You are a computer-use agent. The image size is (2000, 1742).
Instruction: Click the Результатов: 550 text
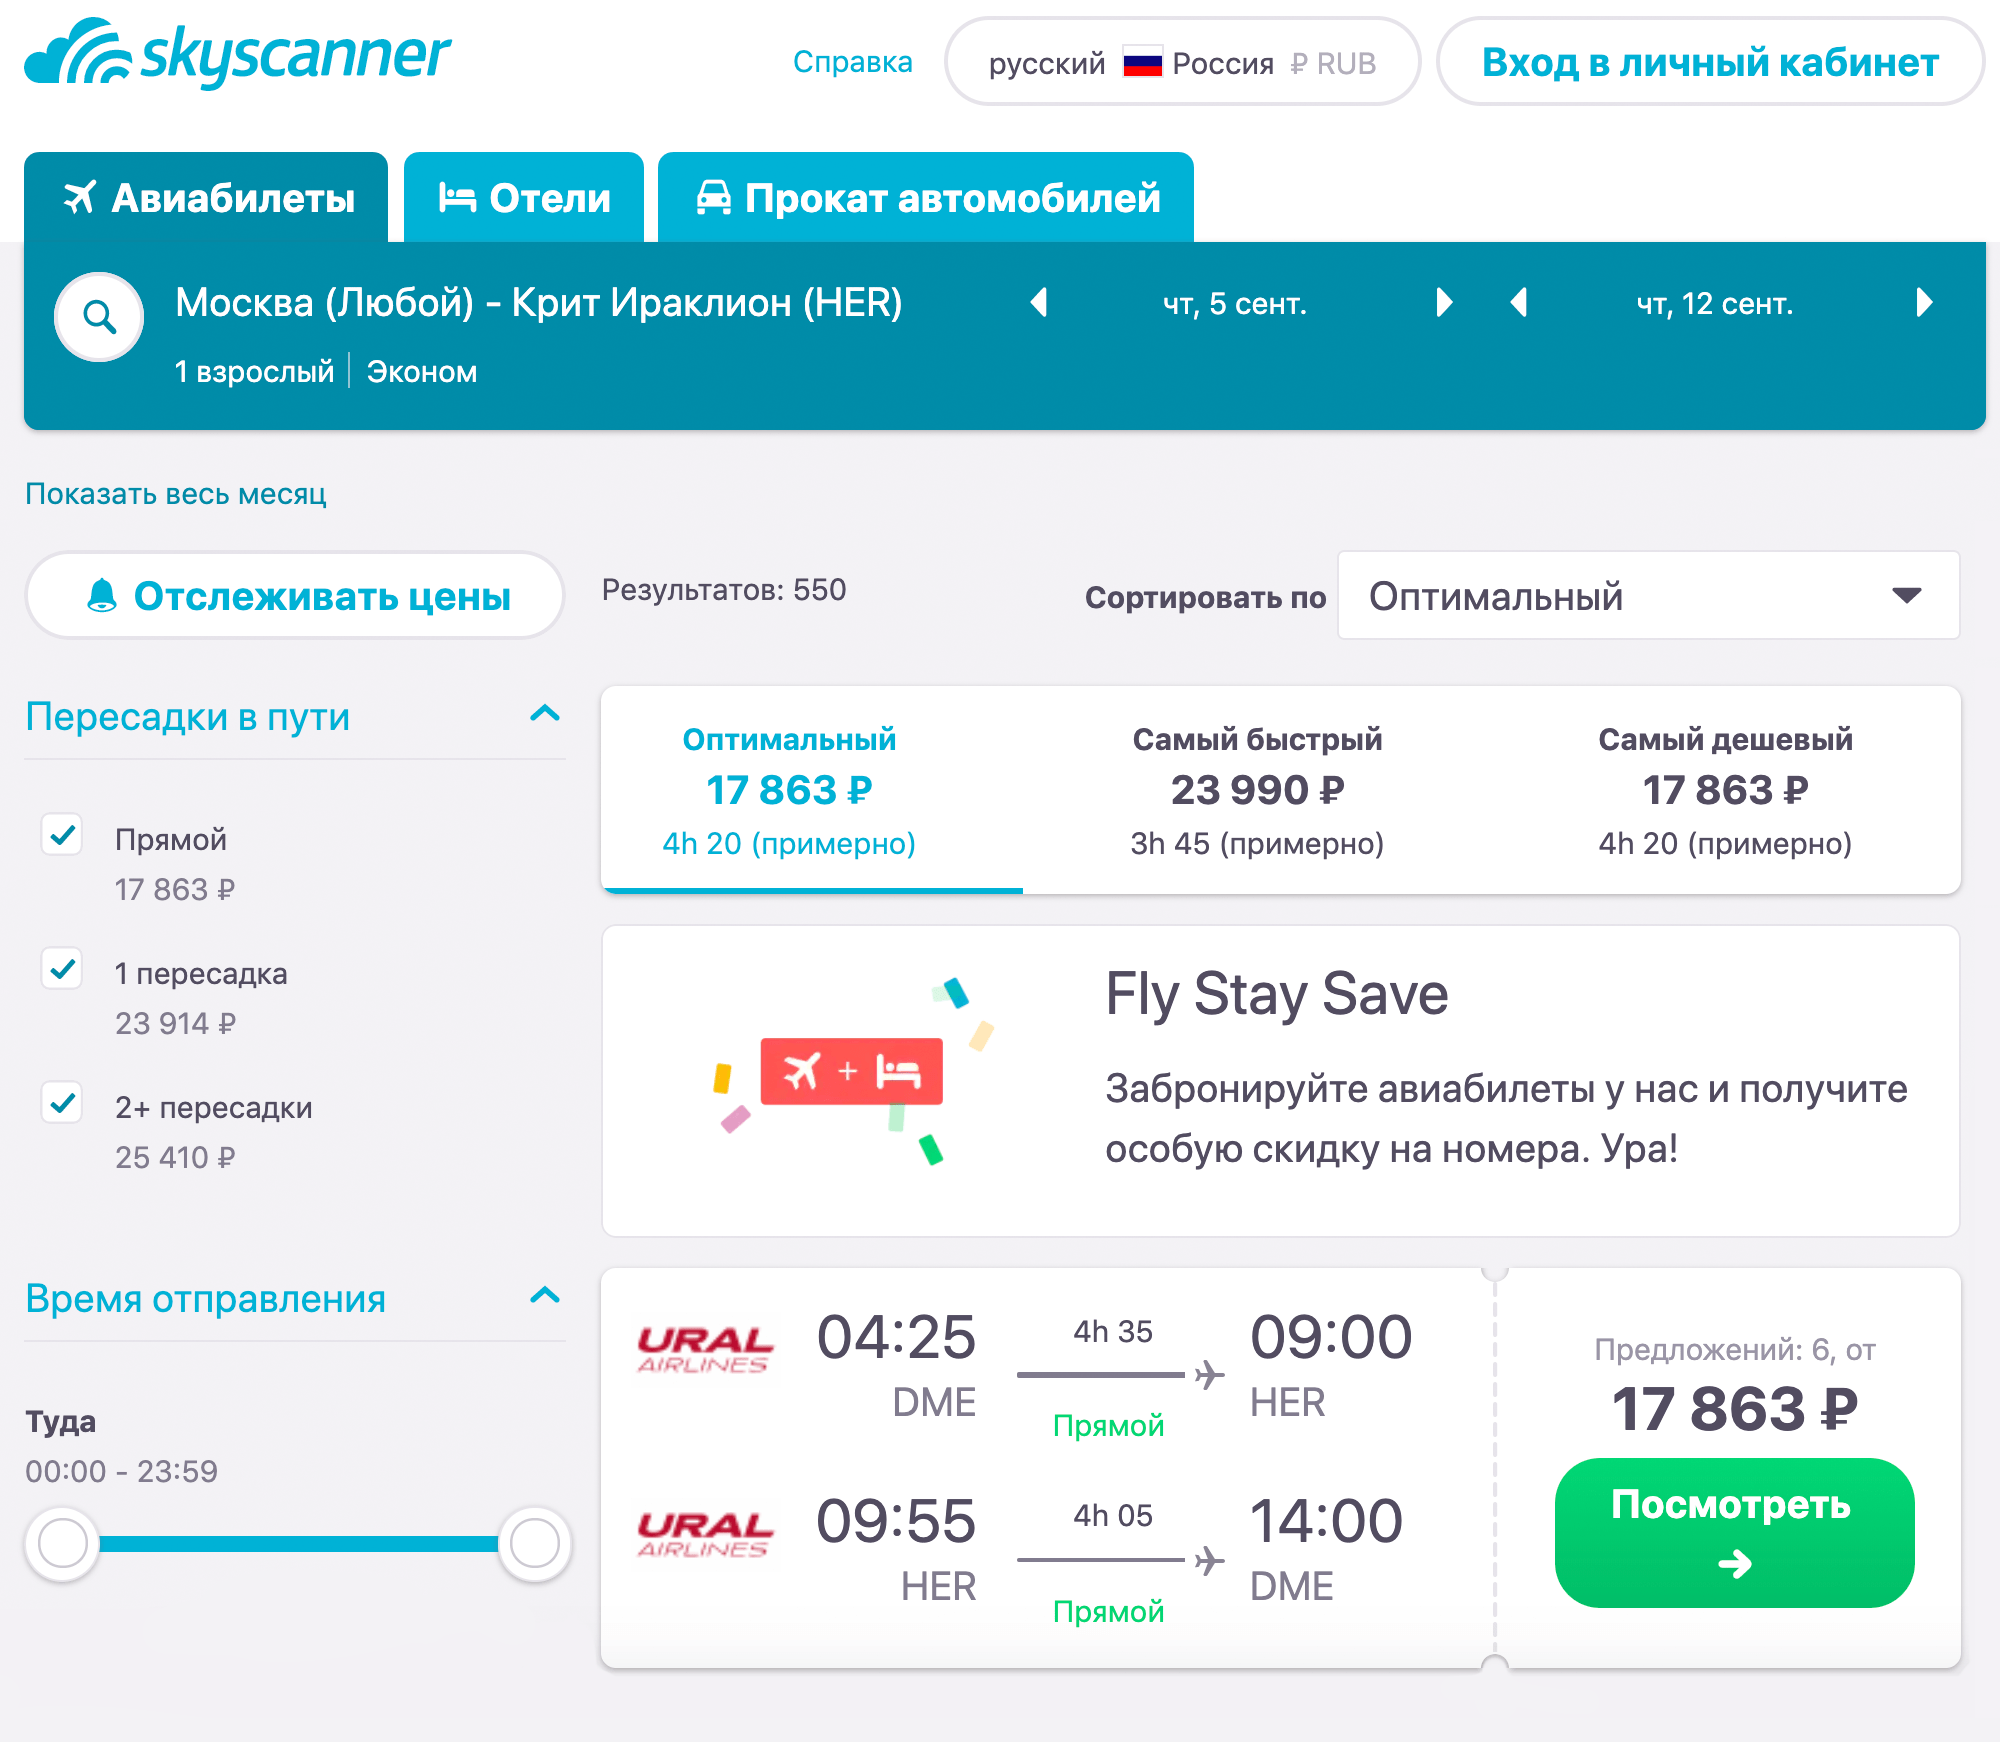coord(724,590)
